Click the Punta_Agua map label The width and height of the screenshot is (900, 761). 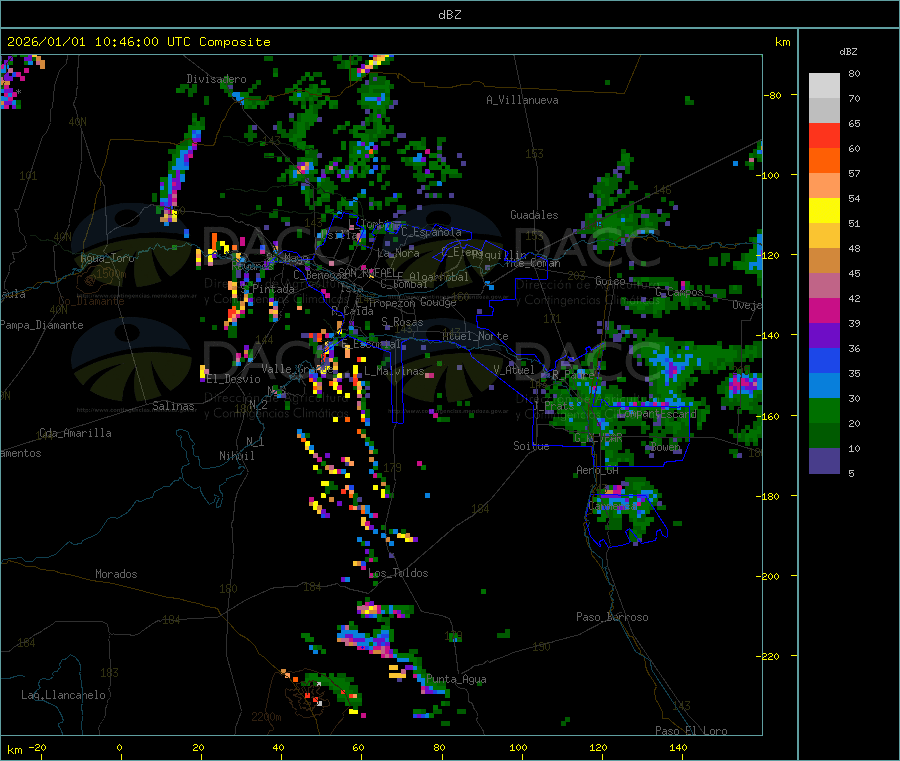[456, 680]
